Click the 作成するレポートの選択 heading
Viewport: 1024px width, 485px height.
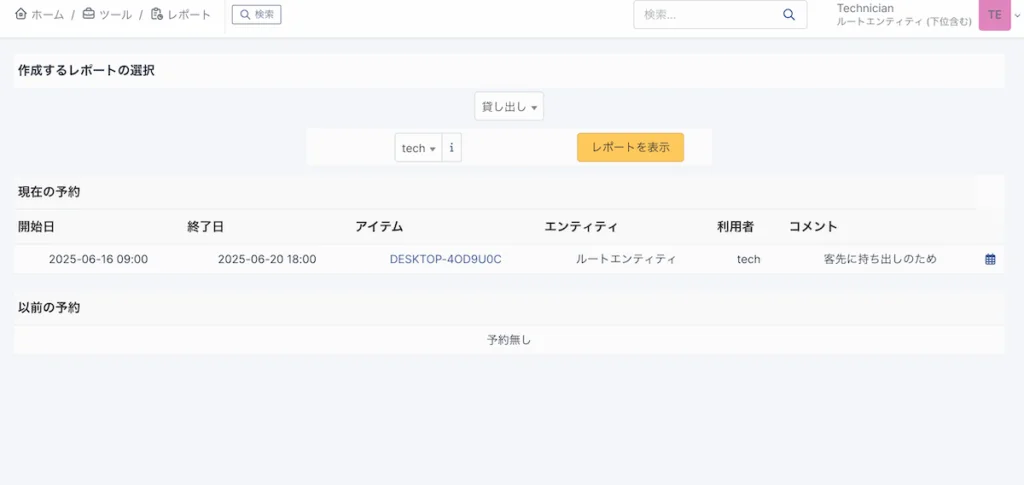point(86,70)
